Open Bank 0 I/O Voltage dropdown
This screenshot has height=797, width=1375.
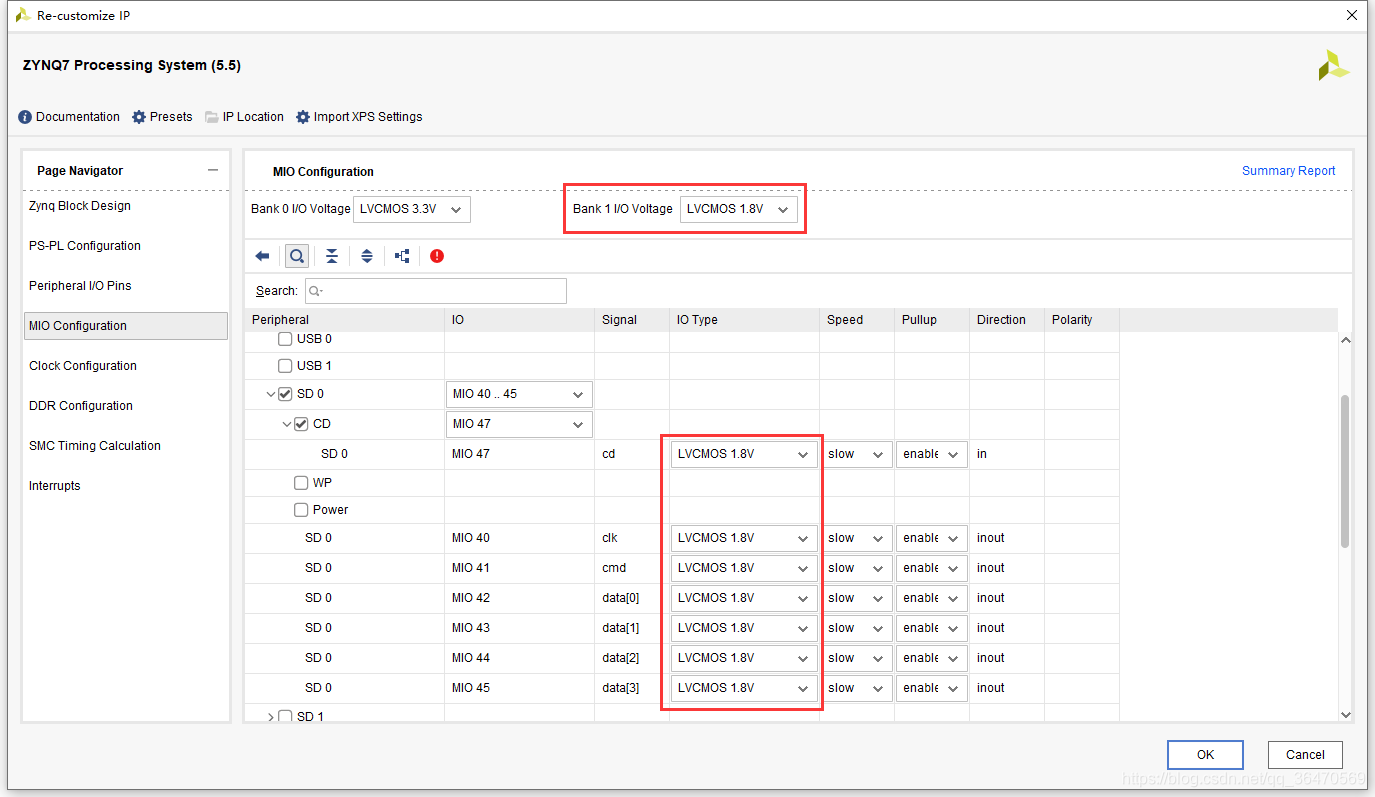tap(411, 209)
